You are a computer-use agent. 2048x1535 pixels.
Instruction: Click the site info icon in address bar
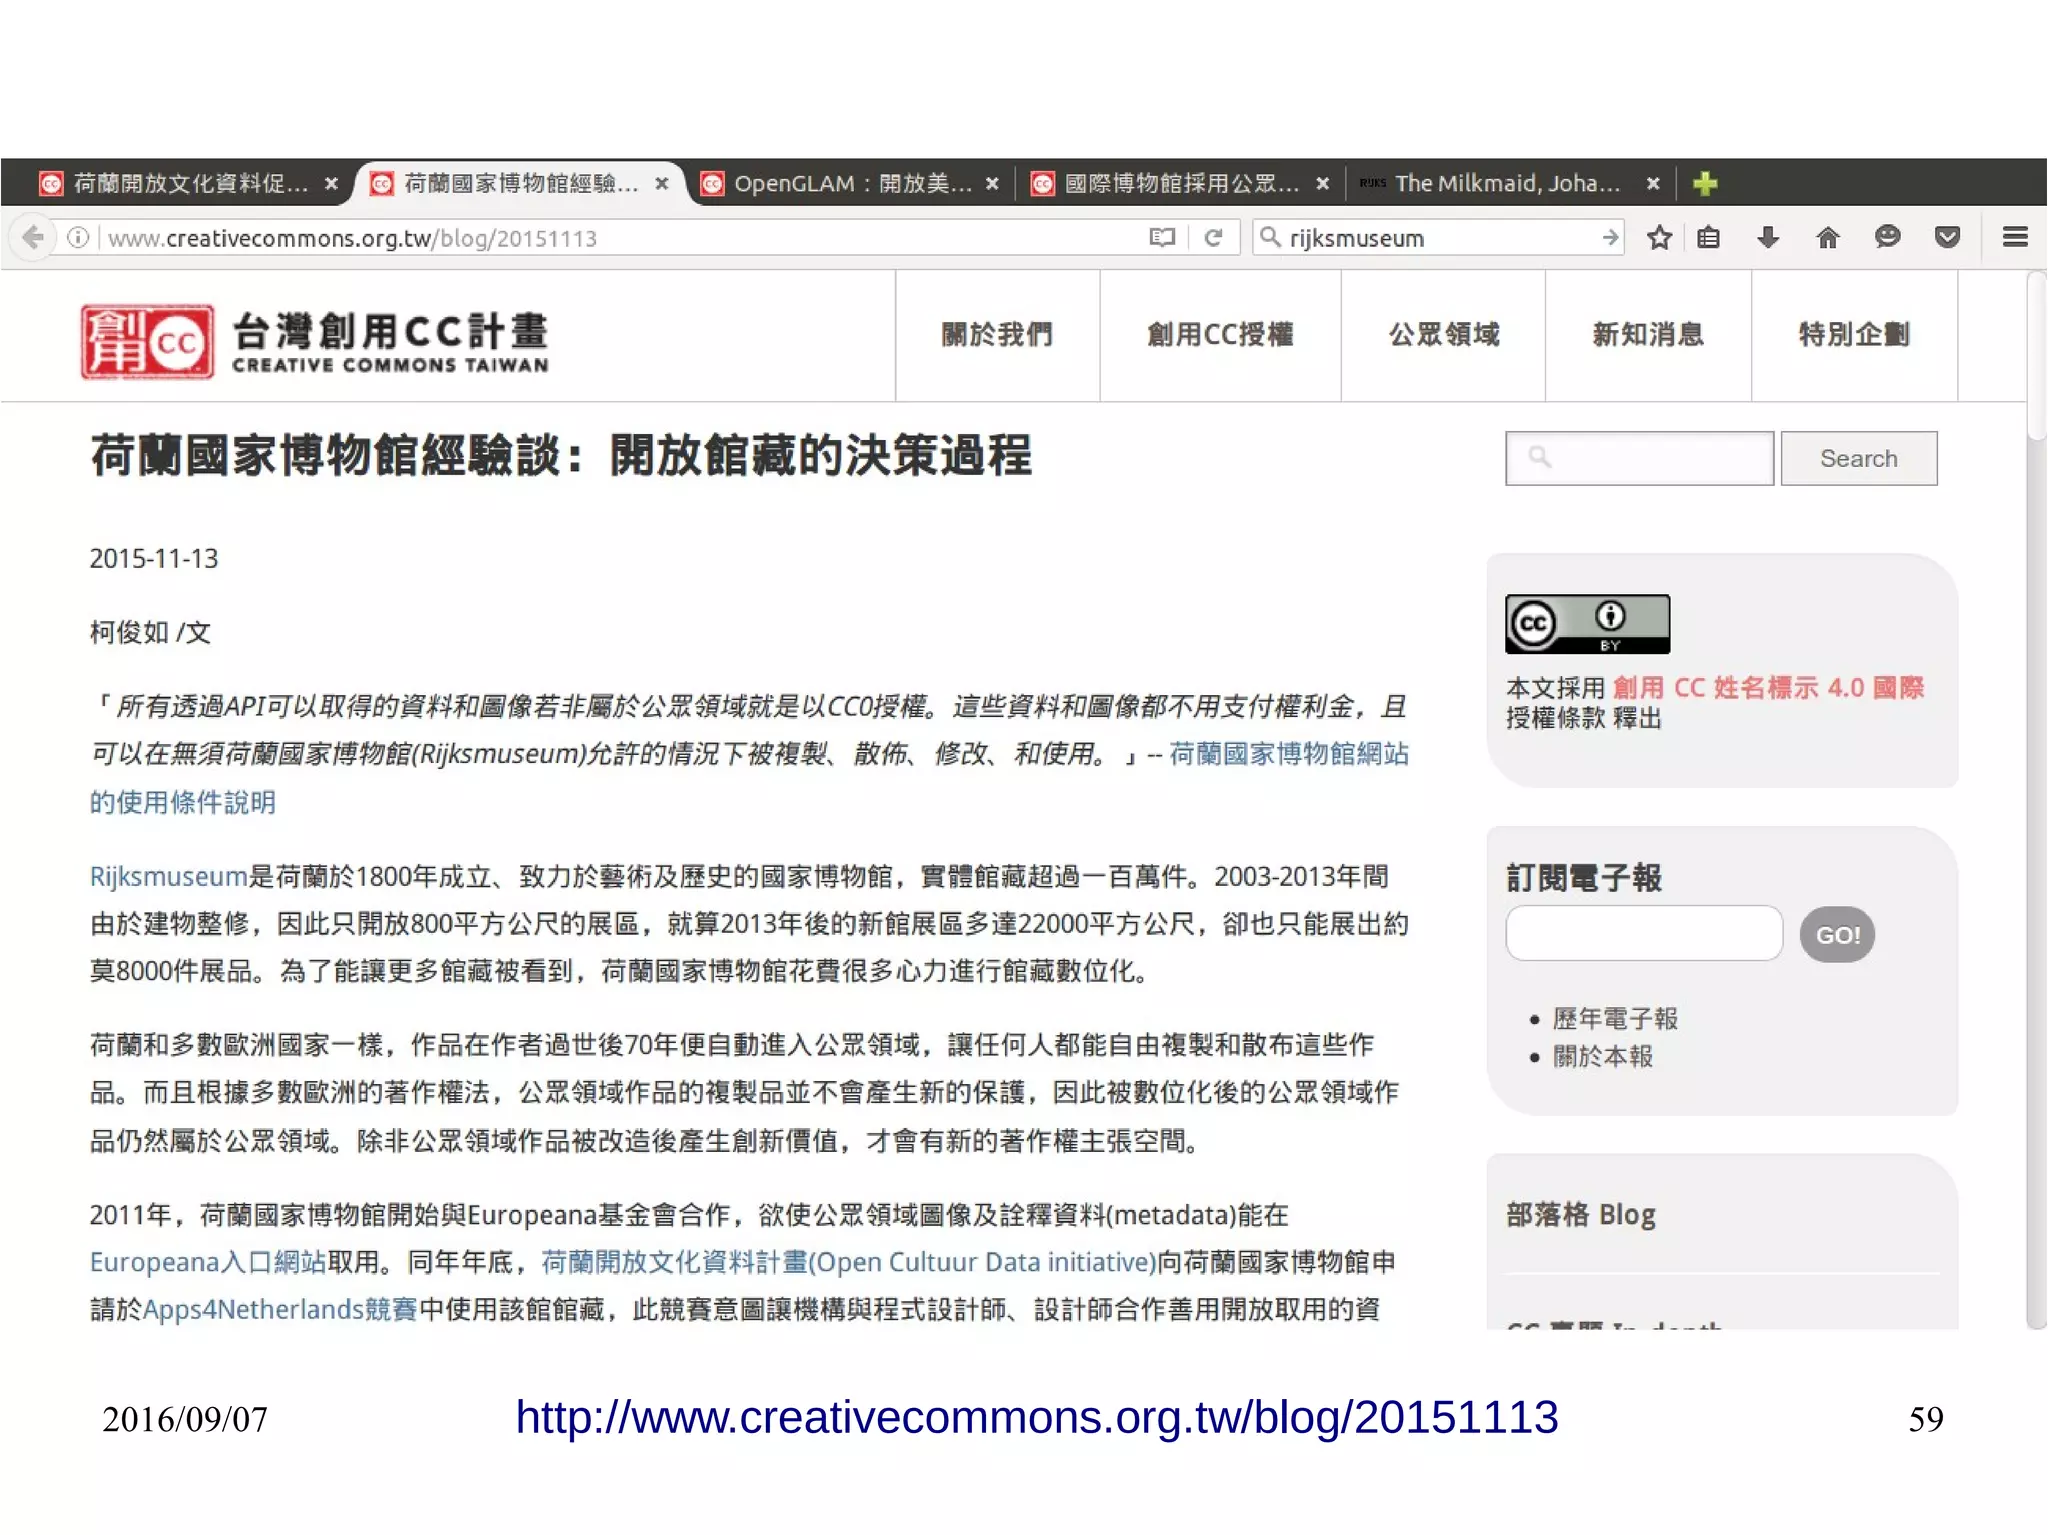(x=78, y=238)
